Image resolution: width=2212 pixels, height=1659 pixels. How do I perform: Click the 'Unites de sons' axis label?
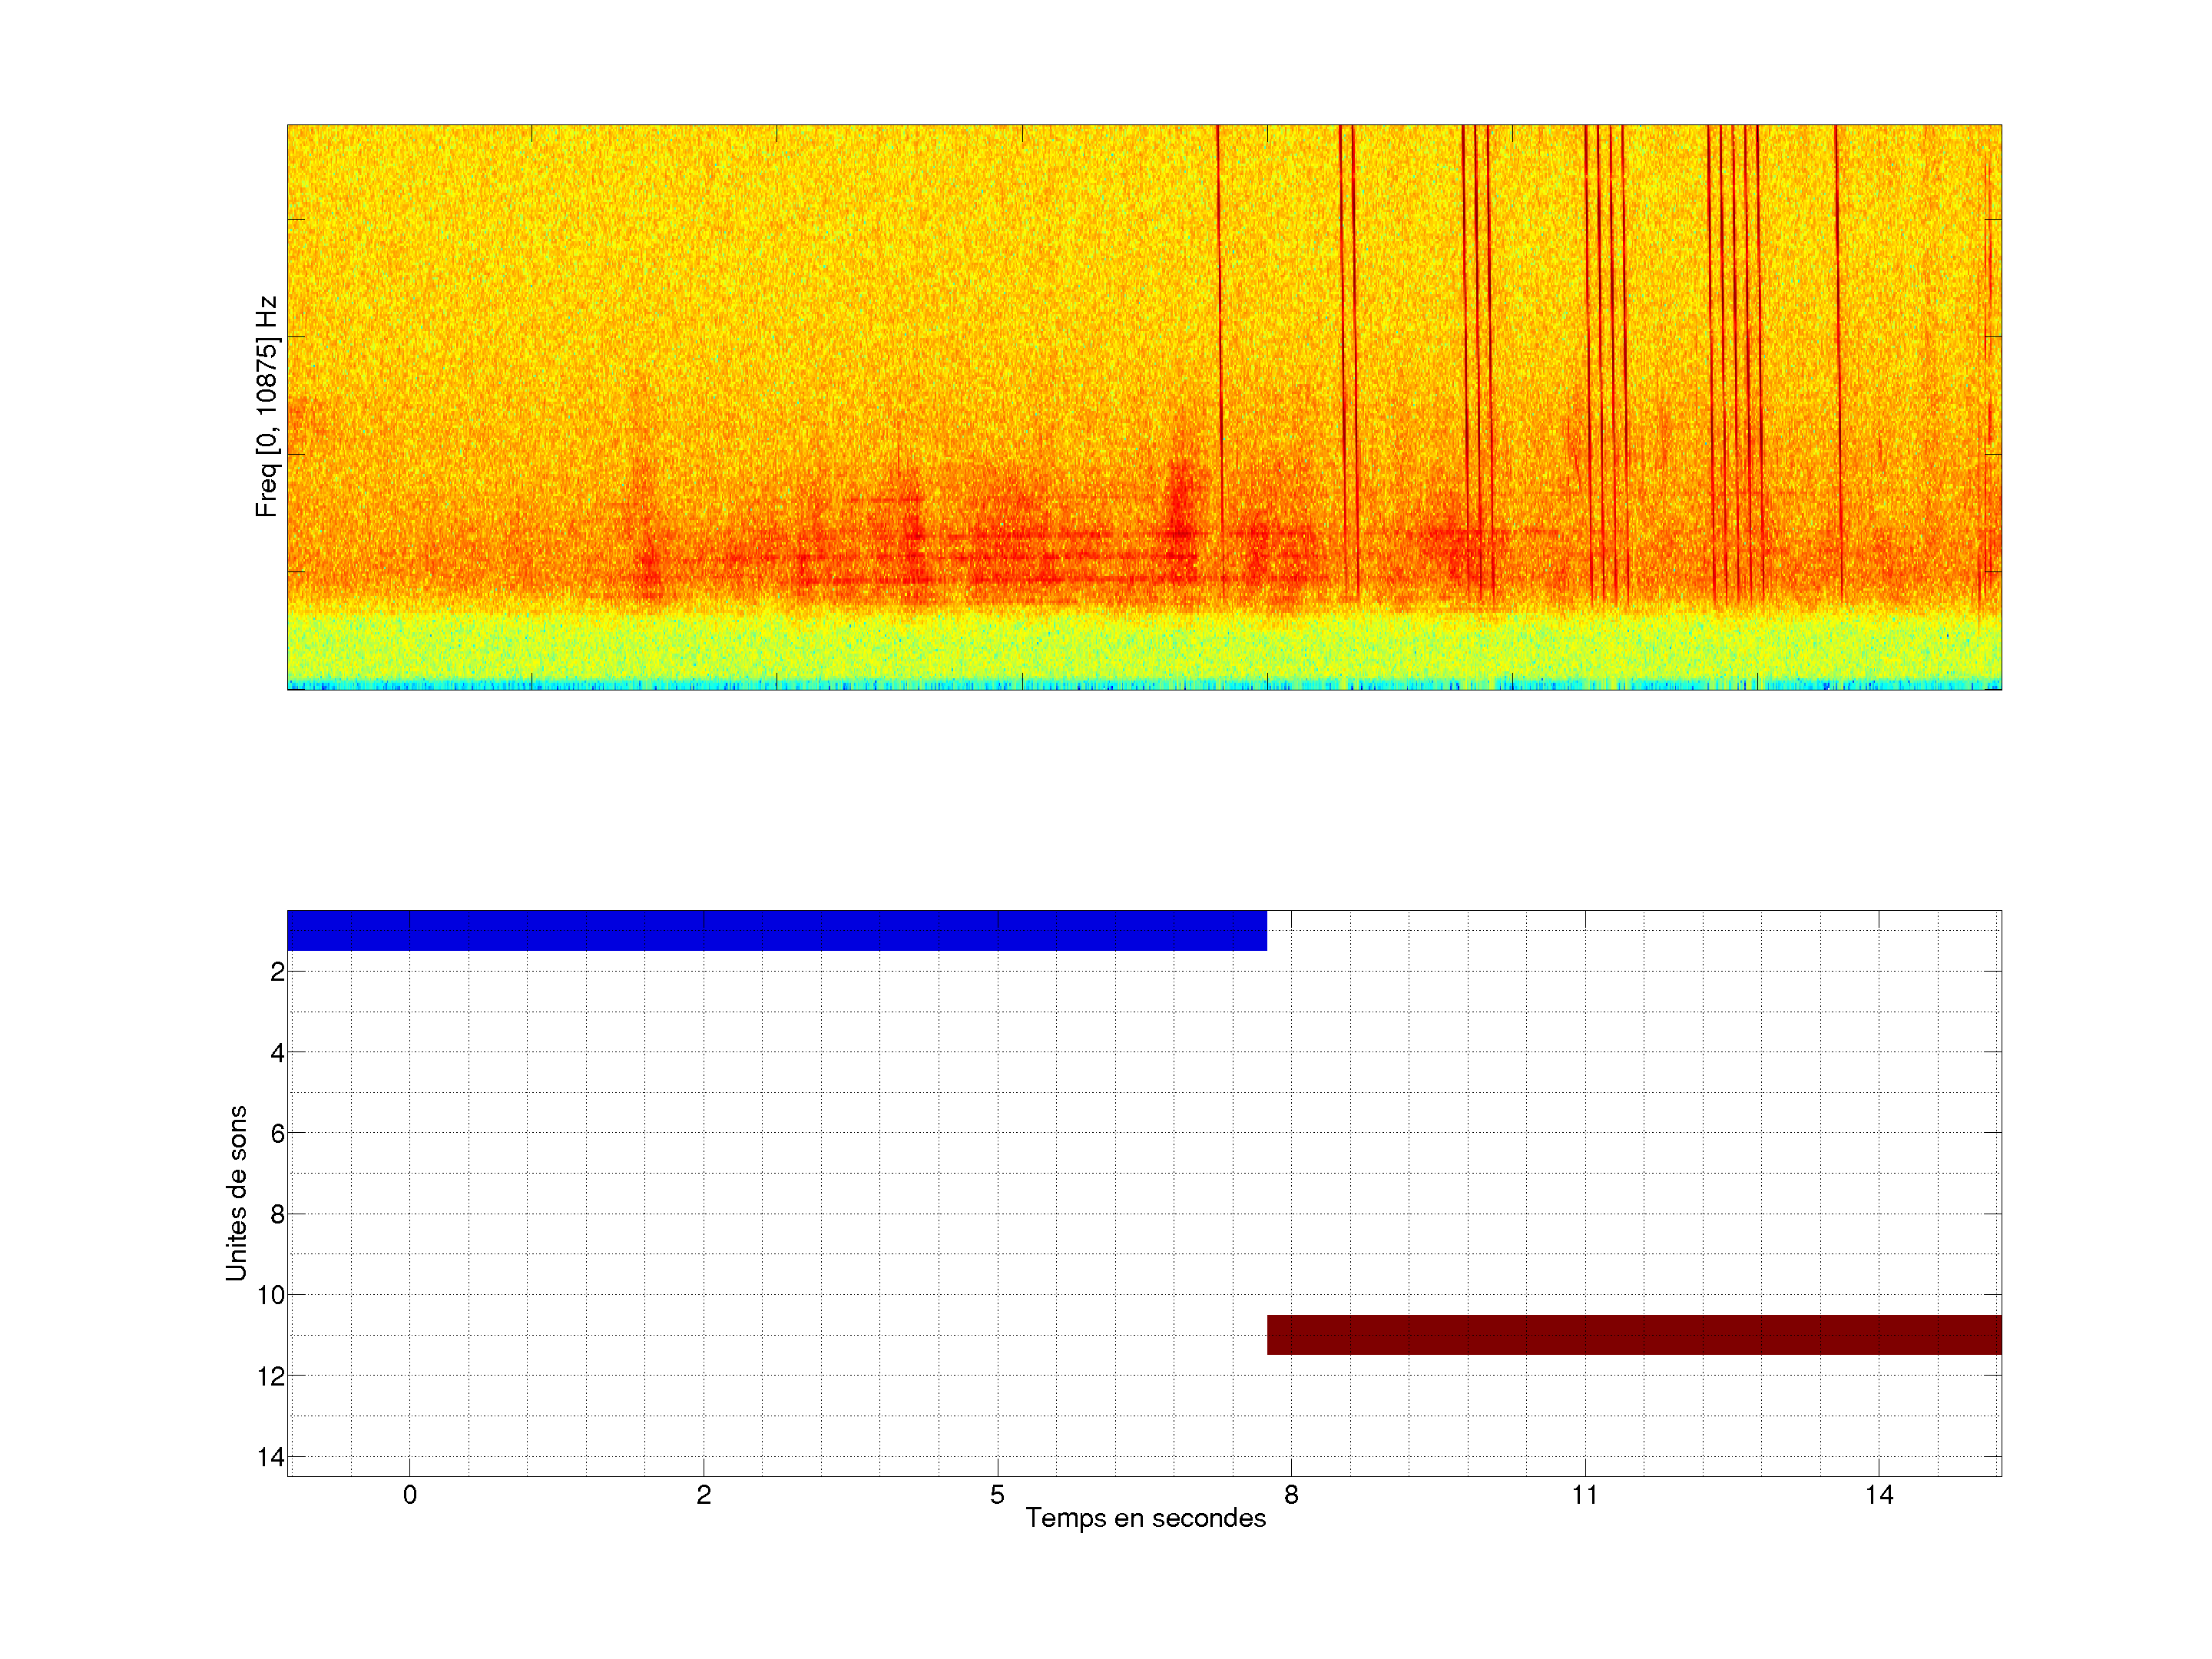pyautogui.click(x=236, y=1192)
